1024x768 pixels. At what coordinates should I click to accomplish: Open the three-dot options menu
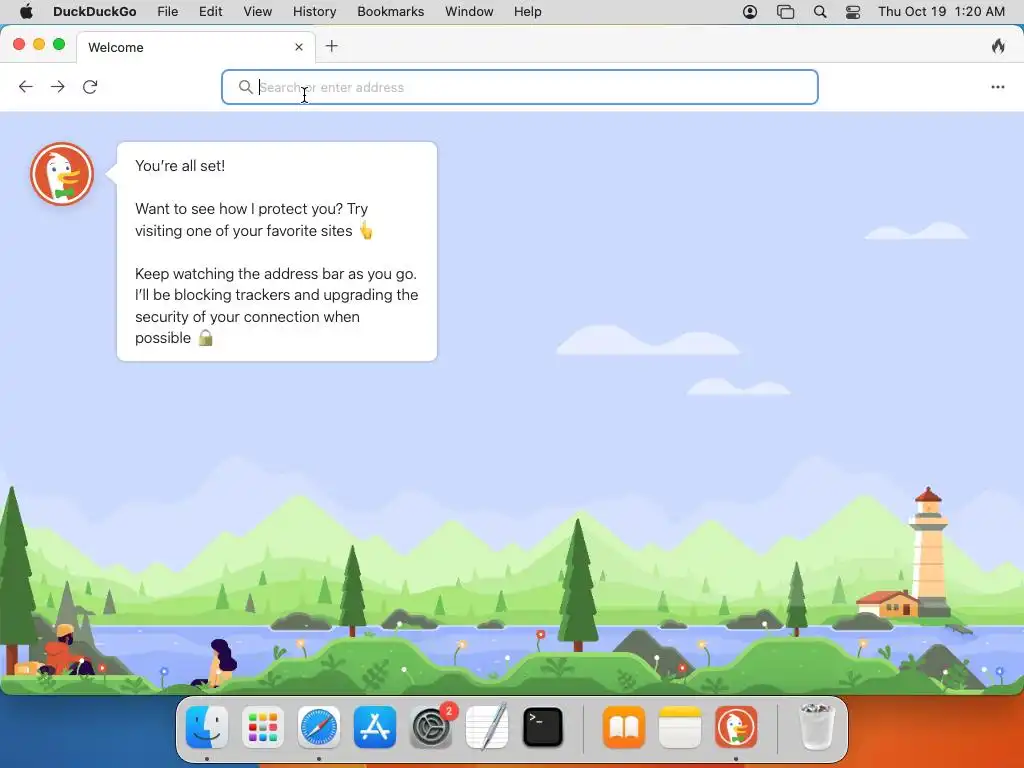click(x=997, y=87)
